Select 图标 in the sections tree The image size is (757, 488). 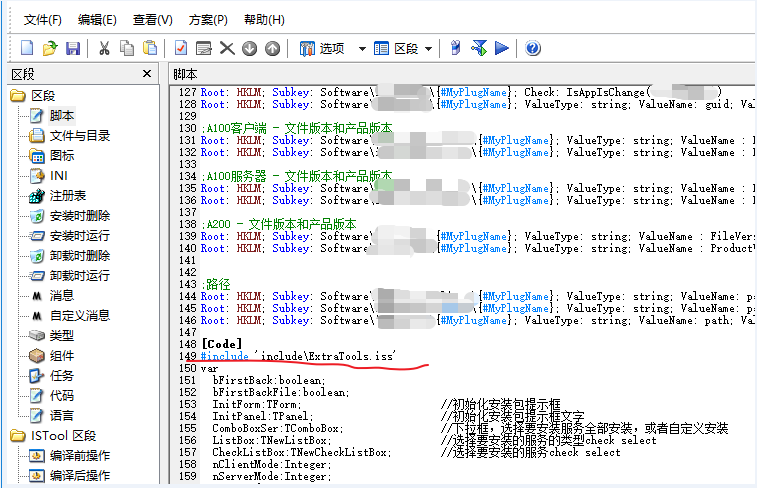(62, 155)
